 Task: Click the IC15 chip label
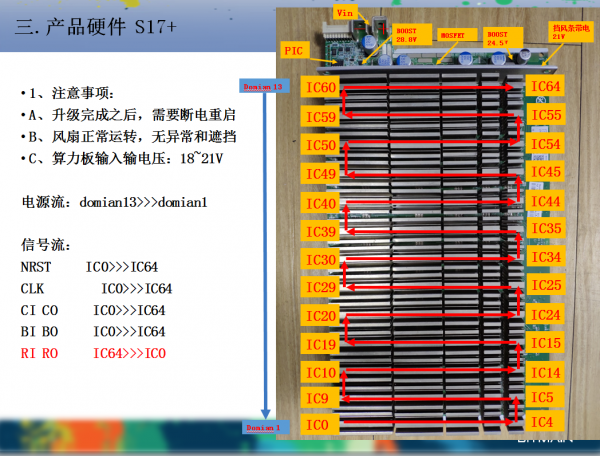point(546,343)
